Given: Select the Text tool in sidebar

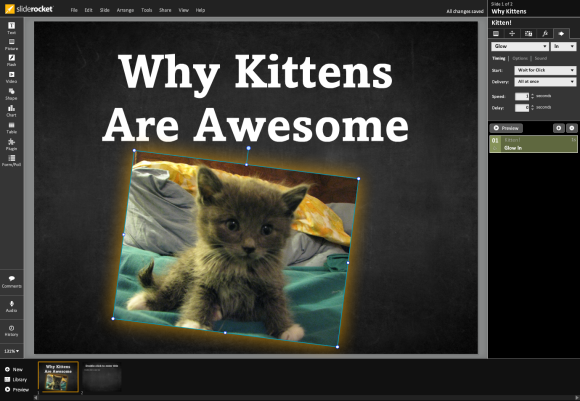Looking at the screenshot, I should click(x=11, y=28).
